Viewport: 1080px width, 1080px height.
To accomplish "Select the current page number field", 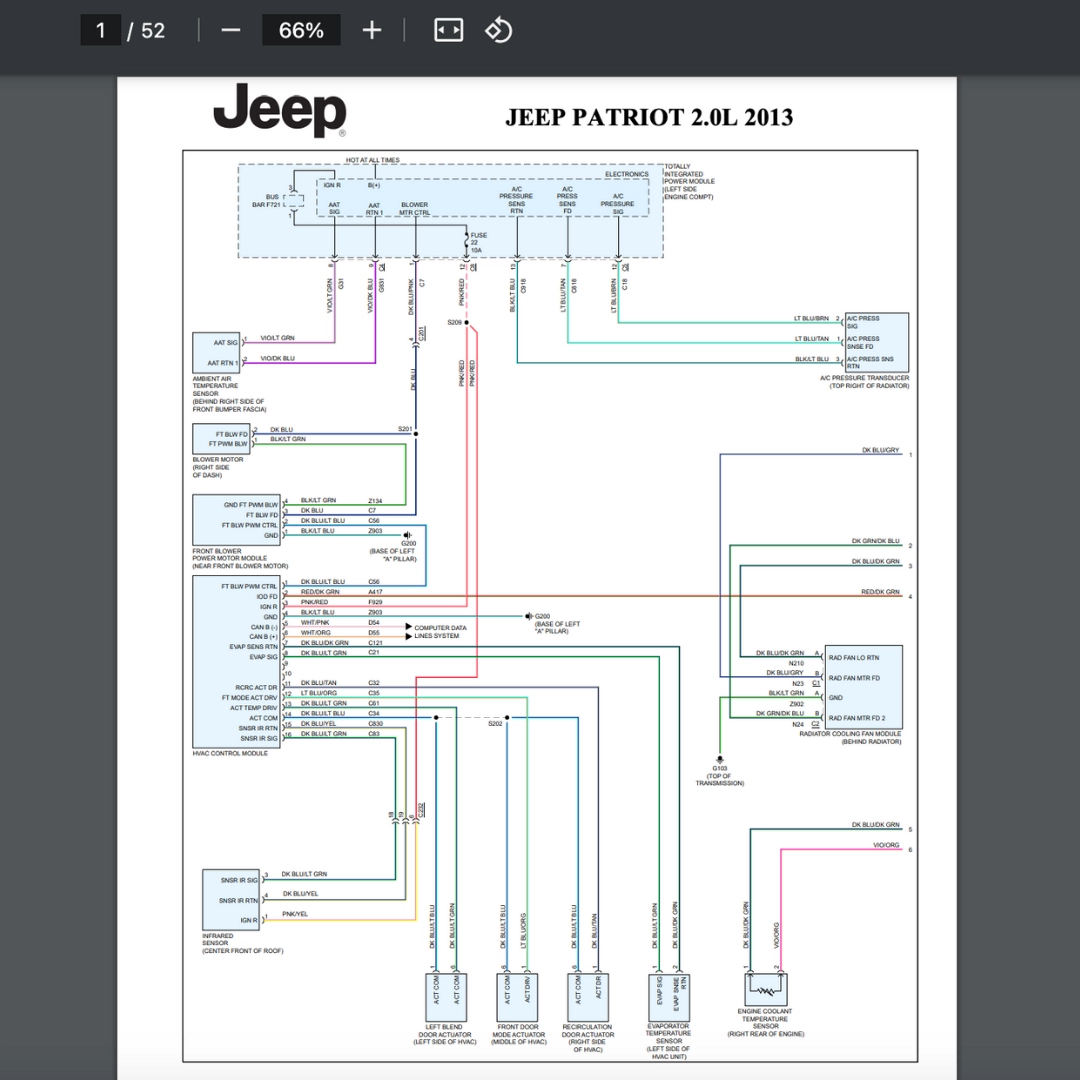I will click(x=101, y=30).
